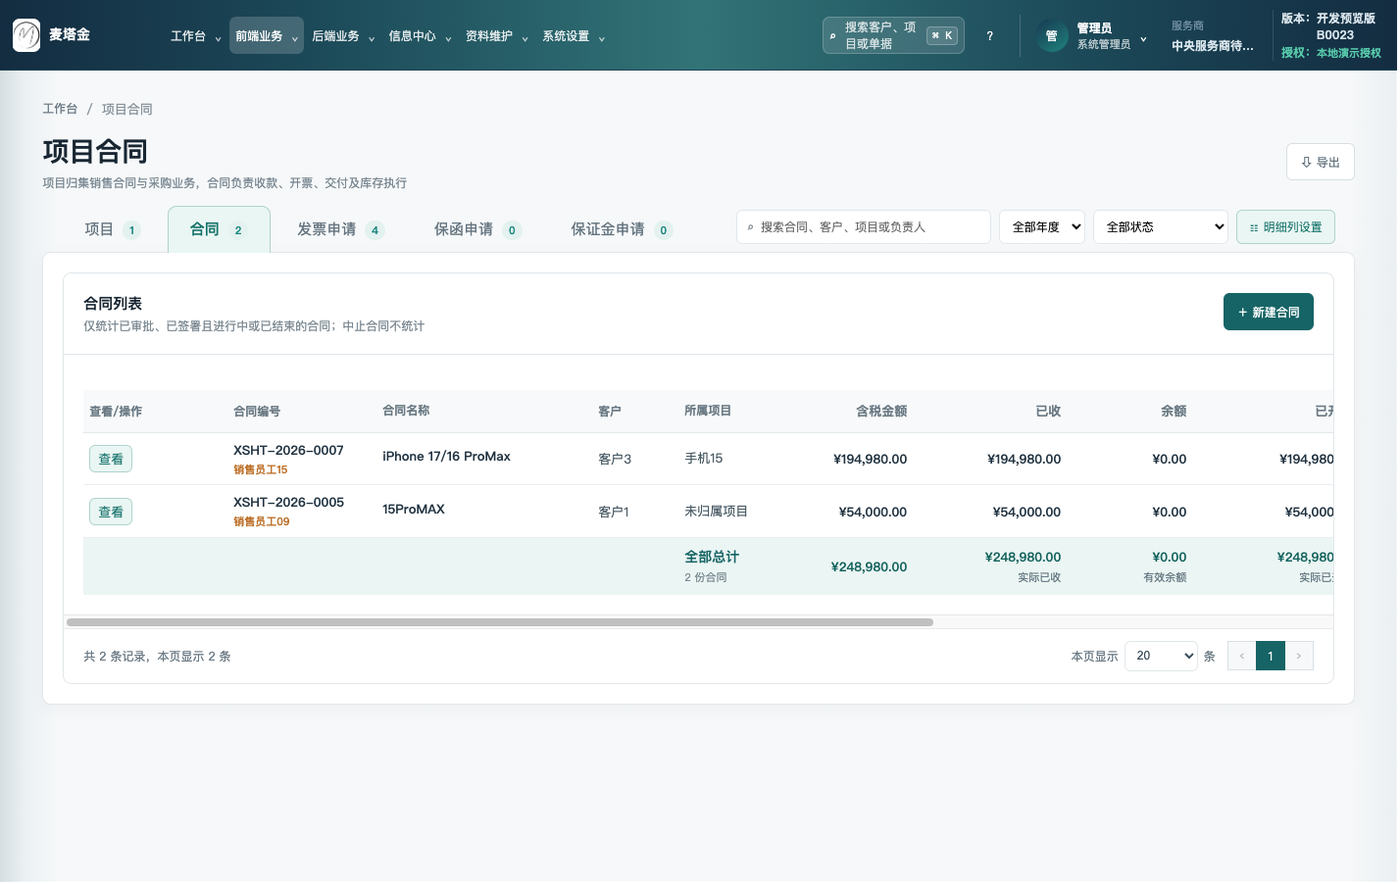Click the 合同编号 column header

(257, 412)
